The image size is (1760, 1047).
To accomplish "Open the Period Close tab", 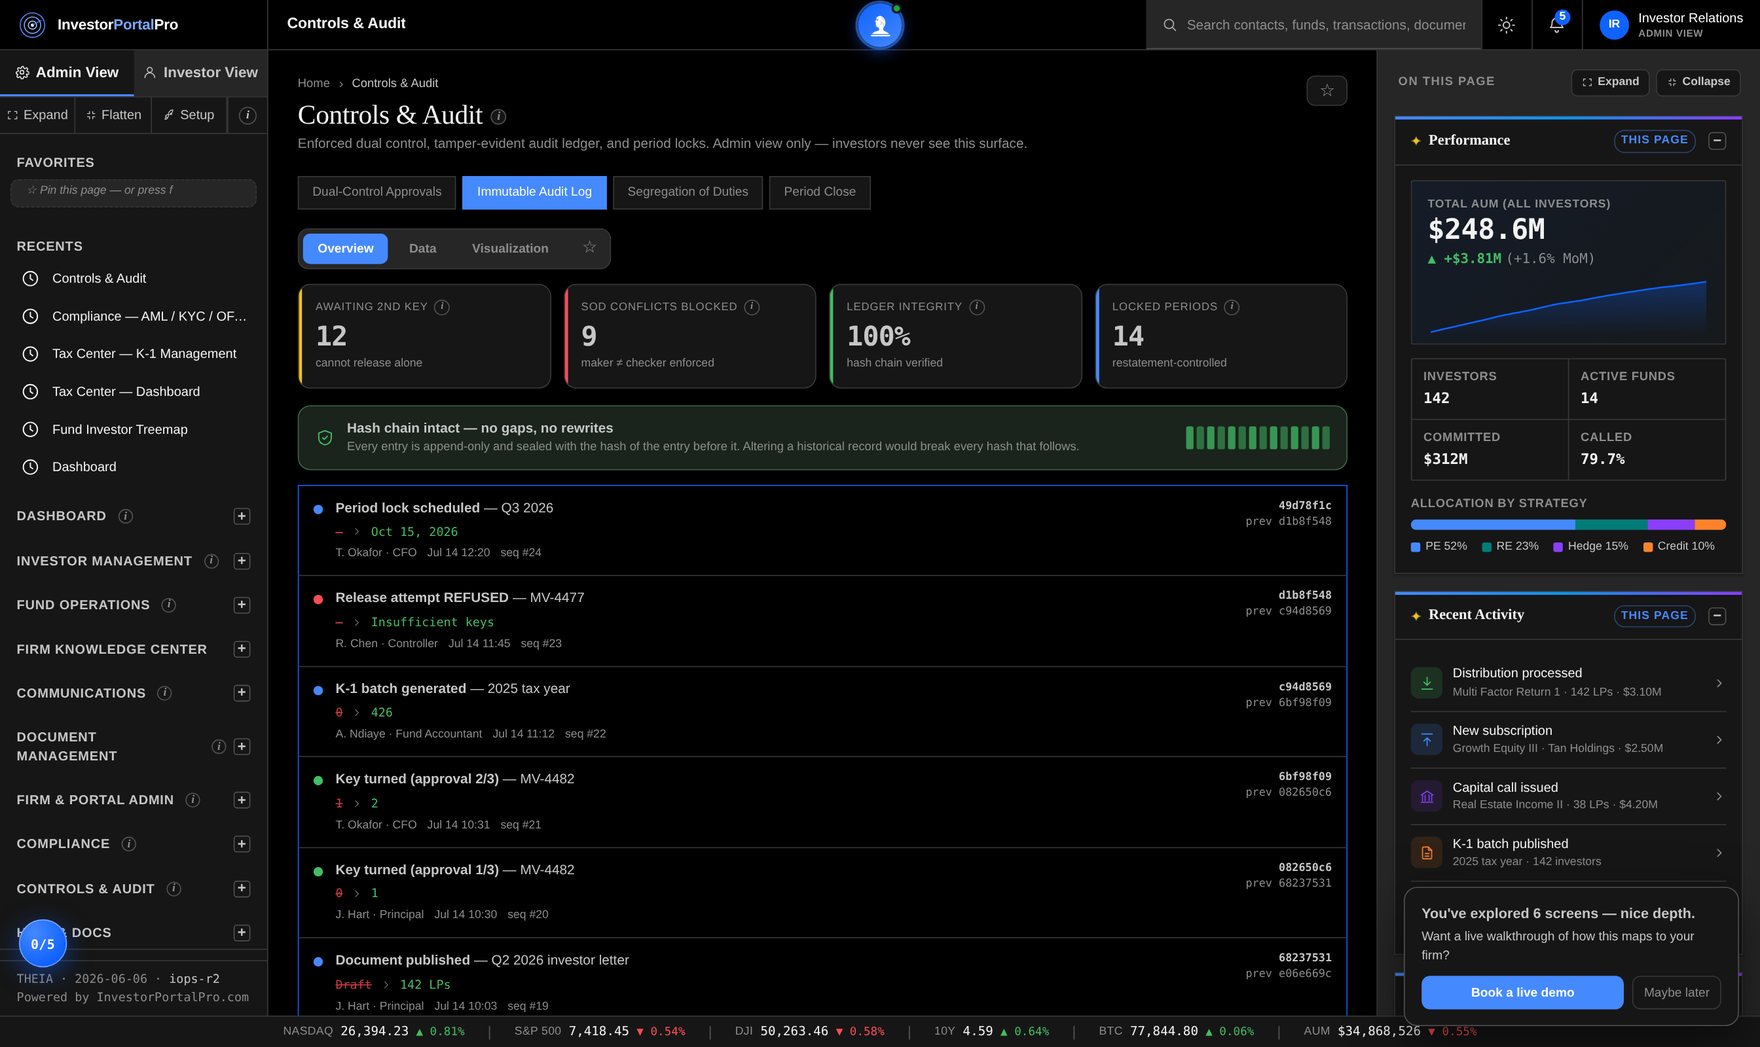I will click(x=820, y=192).
